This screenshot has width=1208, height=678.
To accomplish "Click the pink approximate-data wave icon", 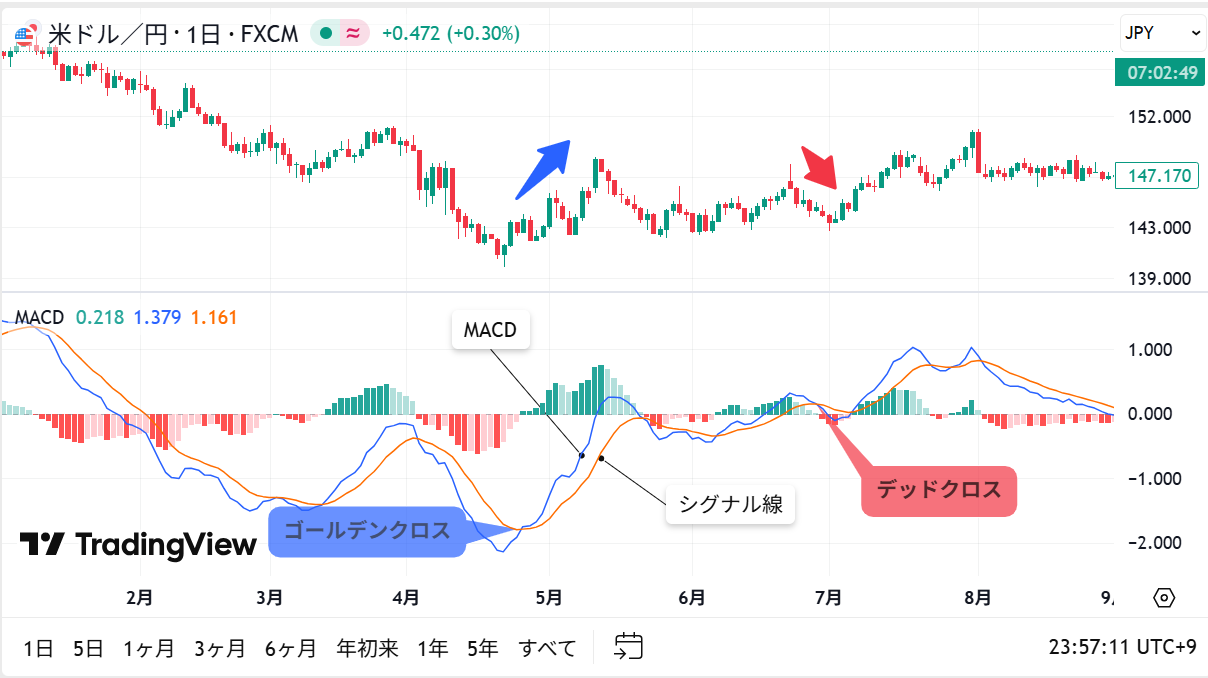I will click(353, 34).
